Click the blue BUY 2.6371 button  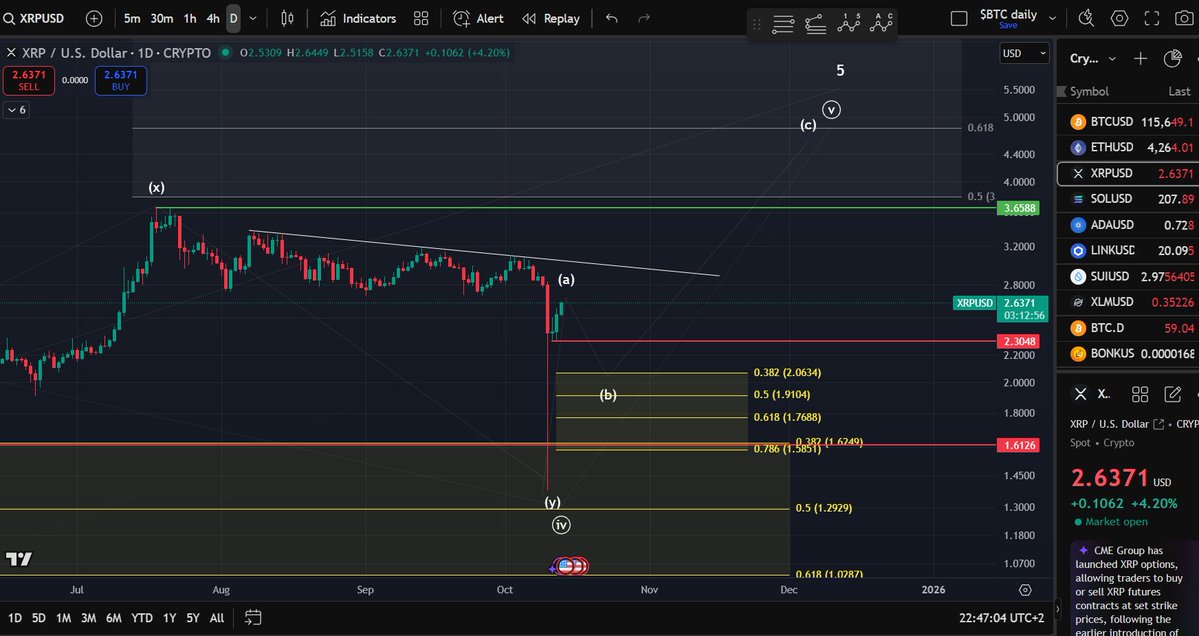coord(121,80)
